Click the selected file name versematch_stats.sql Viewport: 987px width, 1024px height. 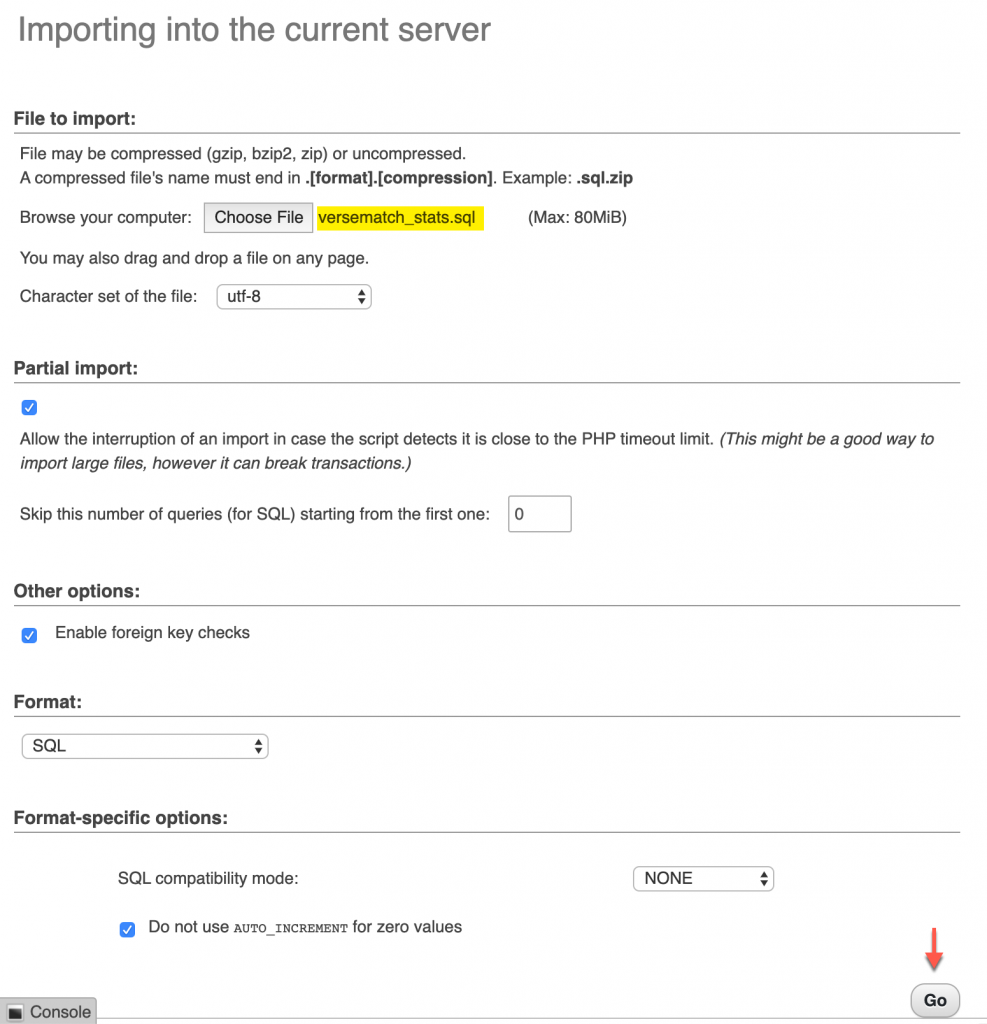coord(397,217)
